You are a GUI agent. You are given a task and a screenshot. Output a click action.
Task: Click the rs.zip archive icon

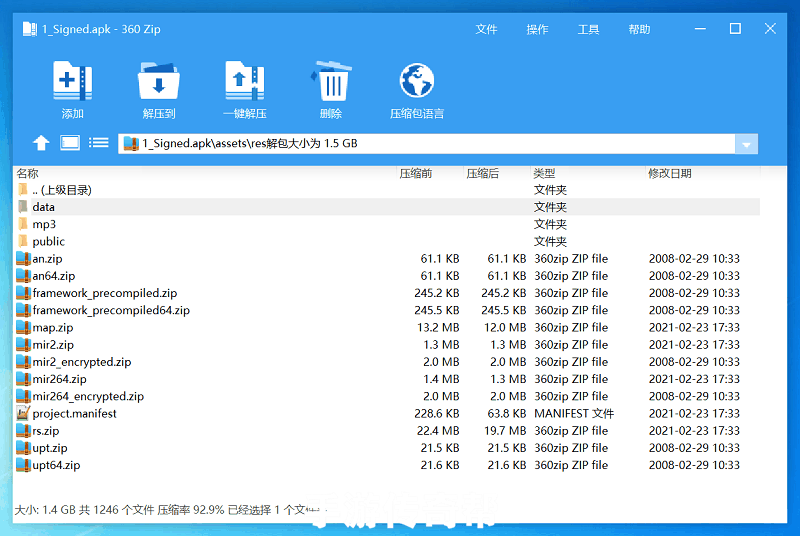pyautogui.click(x=23, y=431)
